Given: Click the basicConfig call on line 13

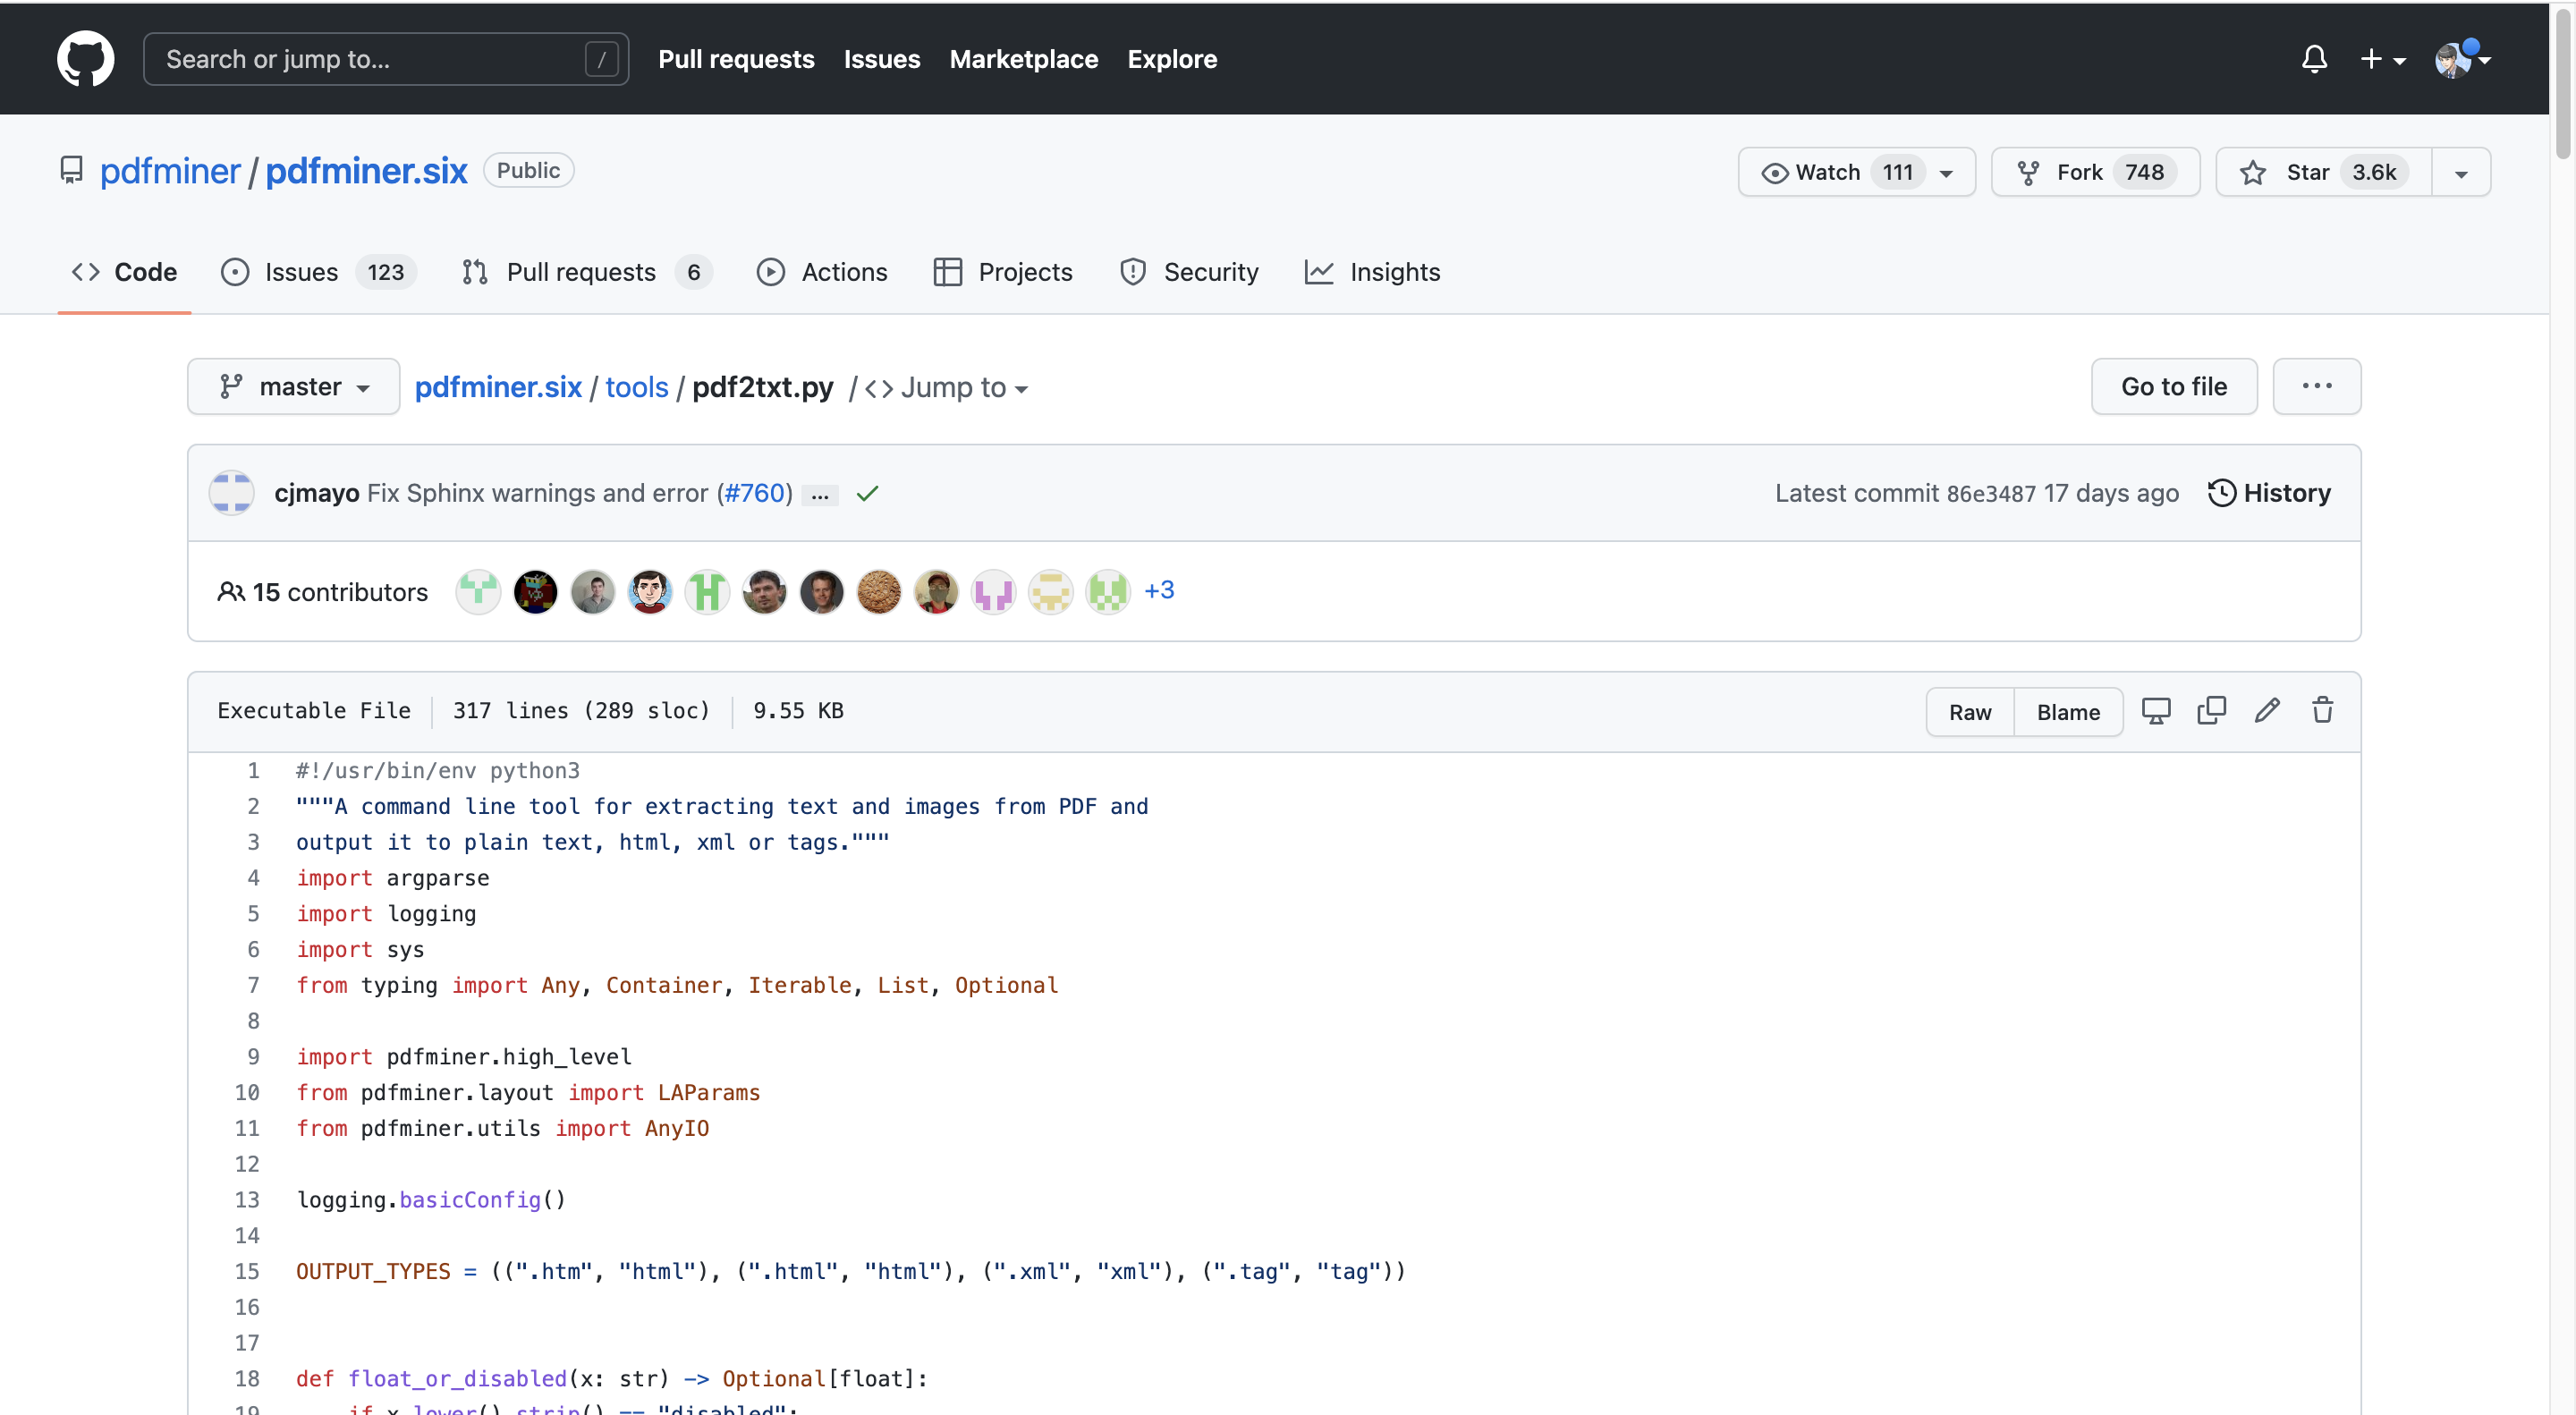Looking at the screenshot, I should pos(470,1200).
